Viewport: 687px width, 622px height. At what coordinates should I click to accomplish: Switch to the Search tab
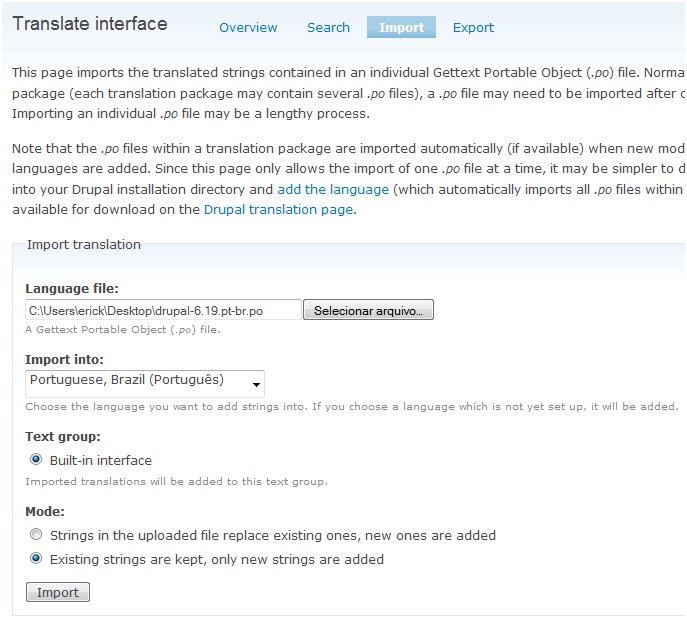tap(328, 27)
